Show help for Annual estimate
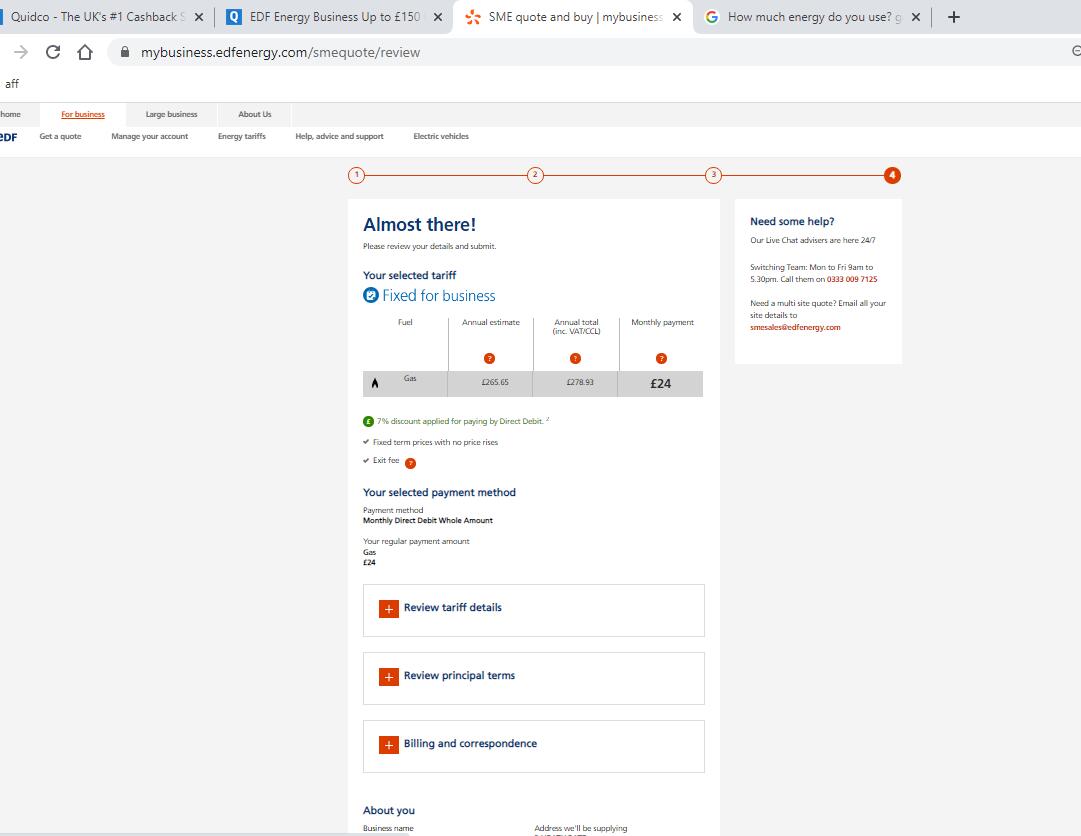The height and width of the screenshot is (836, 1081). click(489, 358)
